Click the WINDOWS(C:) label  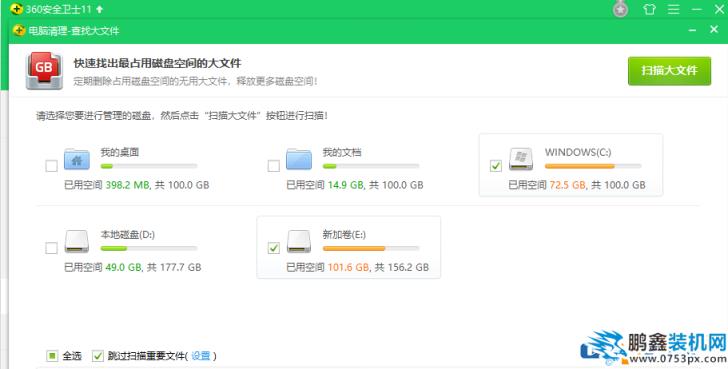point(578,152)
